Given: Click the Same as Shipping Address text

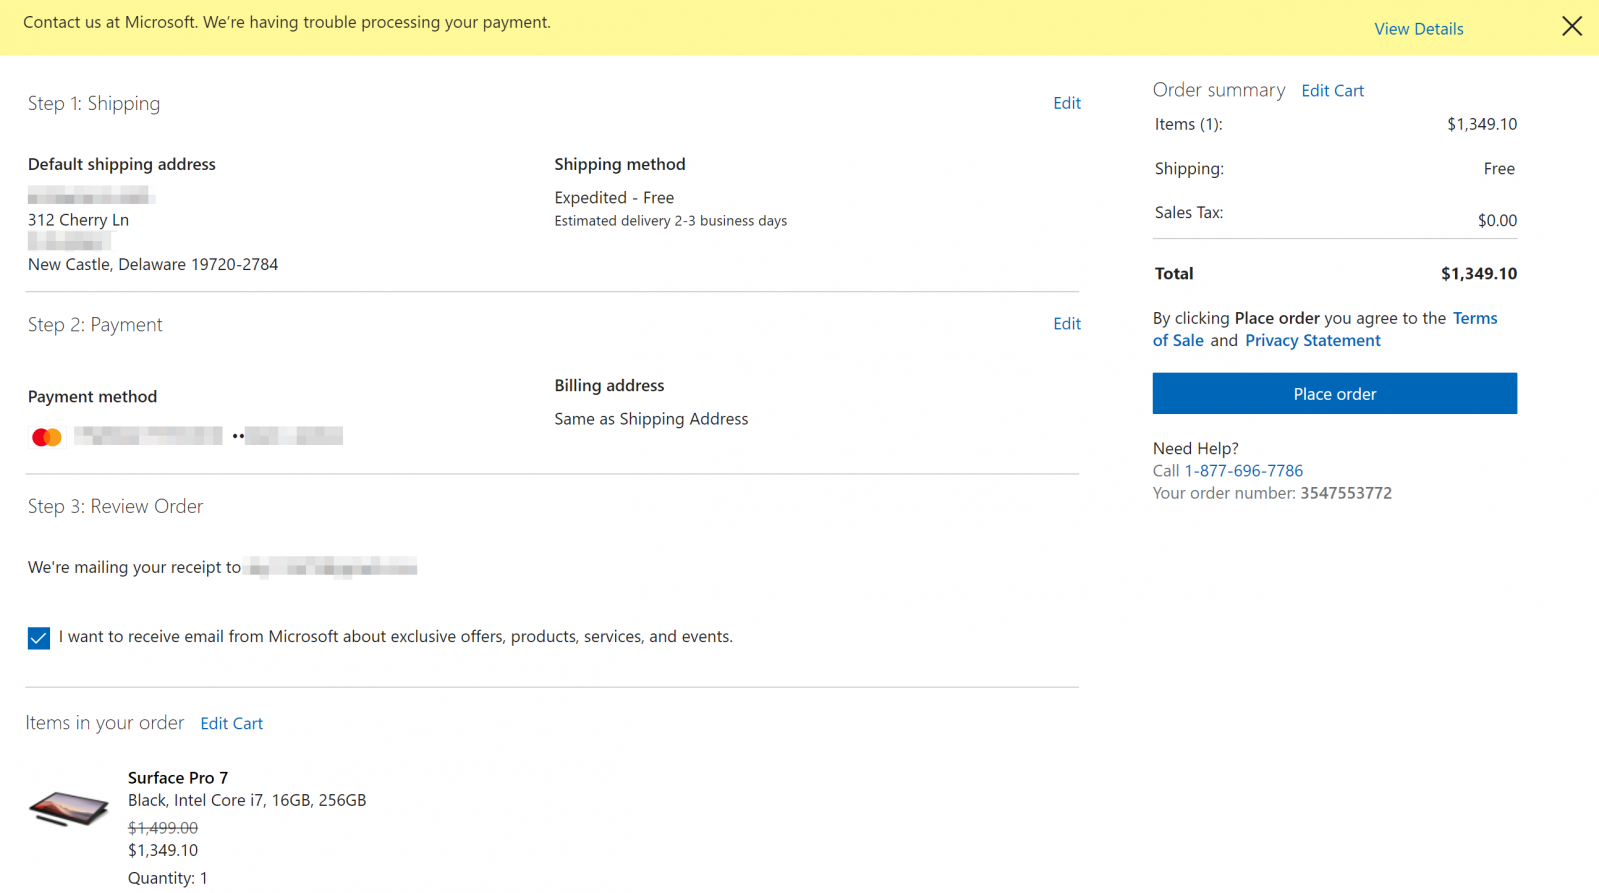Looking at the screenshot, I should pyautogui.click(x=651, y=419).
